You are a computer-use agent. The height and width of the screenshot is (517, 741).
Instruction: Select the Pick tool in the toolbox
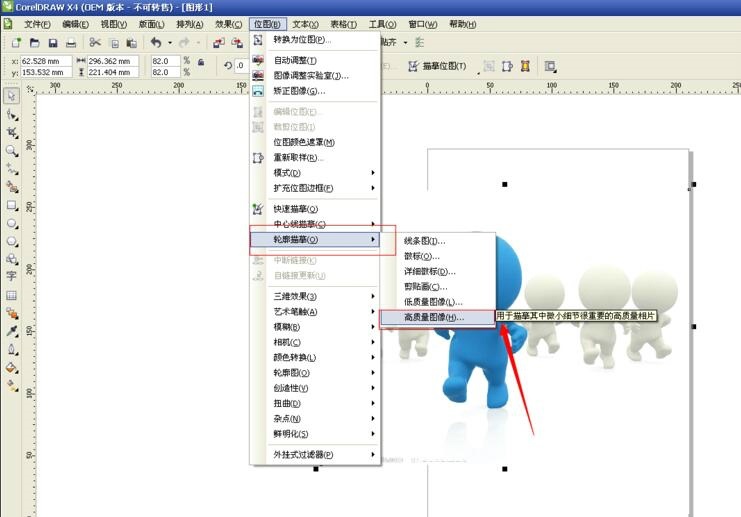pyautogui.click(x=11, y=96)
